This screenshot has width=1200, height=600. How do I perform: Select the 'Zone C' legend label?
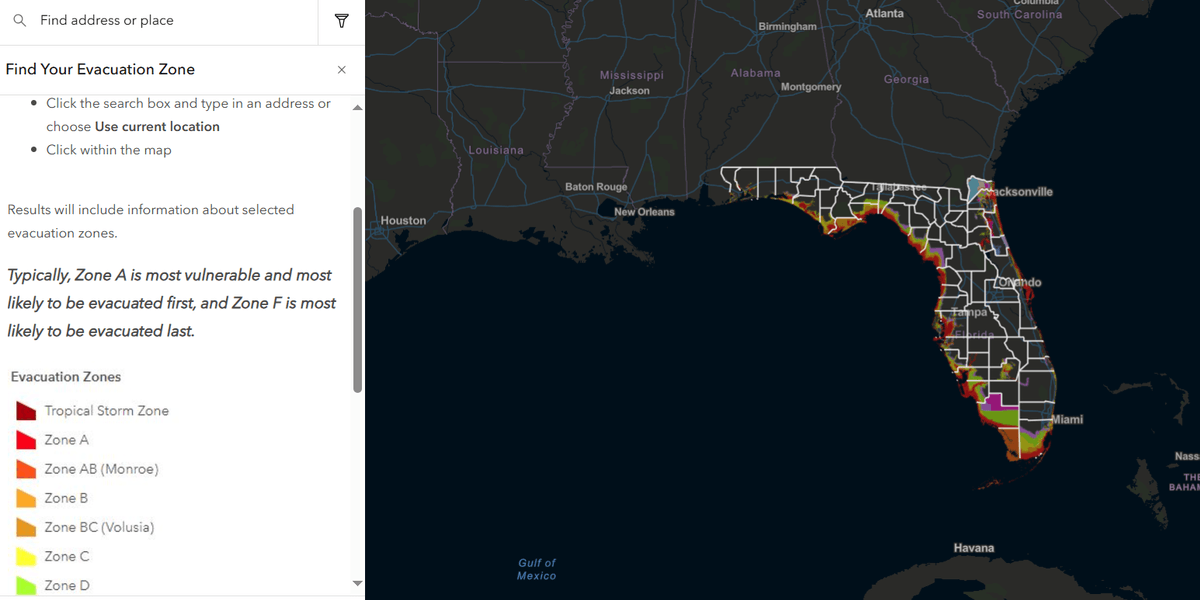[66, 556]
